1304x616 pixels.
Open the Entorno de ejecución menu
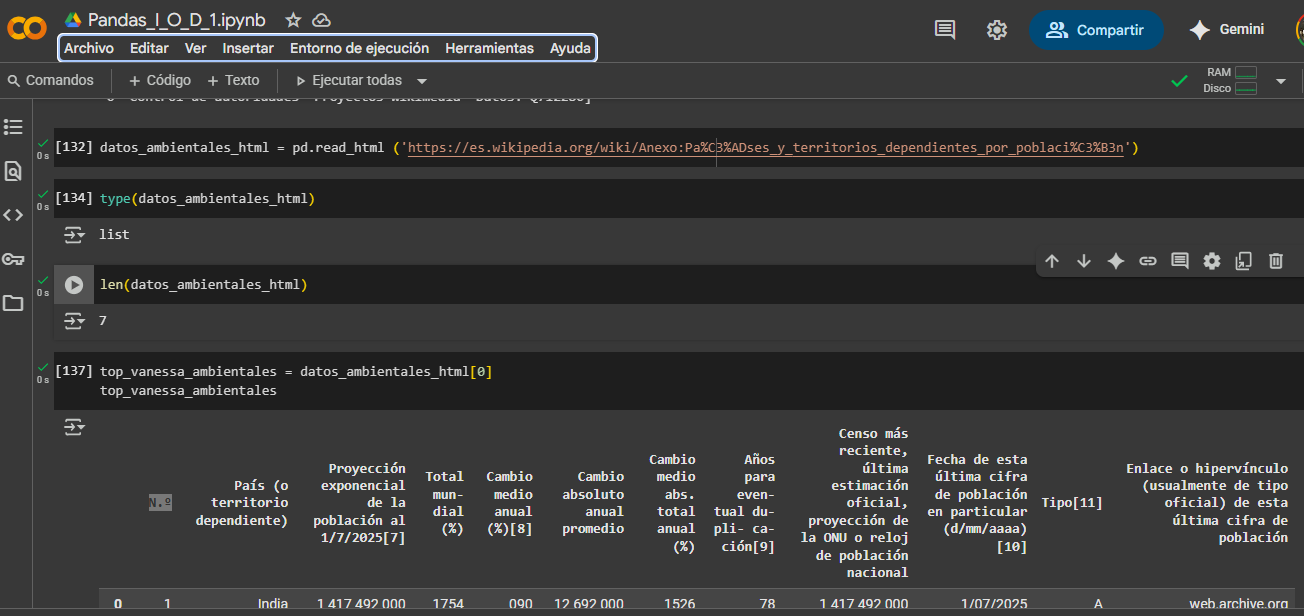pyautogui.click(x=359, y=48)
